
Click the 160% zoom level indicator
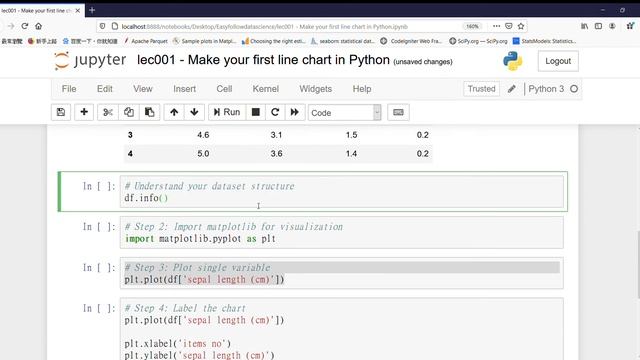click(472, 26)
